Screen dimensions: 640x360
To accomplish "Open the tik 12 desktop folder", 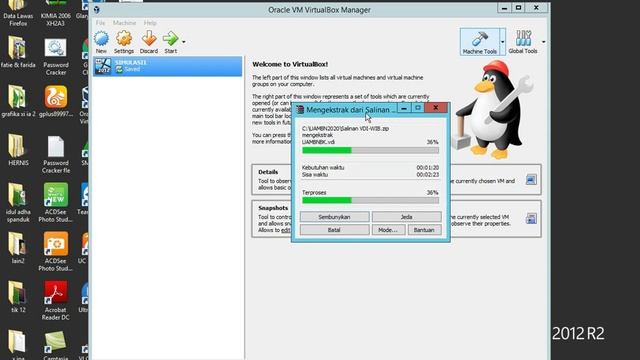I will 18,297.
